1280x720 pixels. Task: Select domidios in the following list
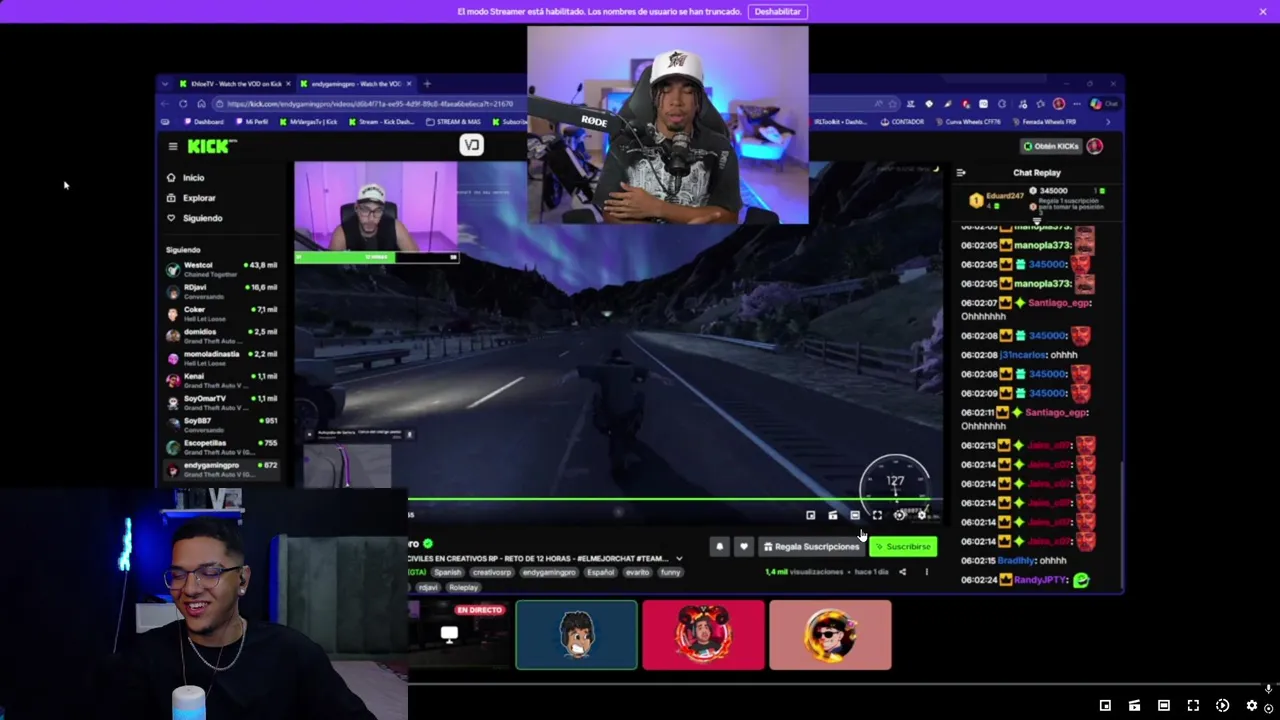[x=222, y=336]
